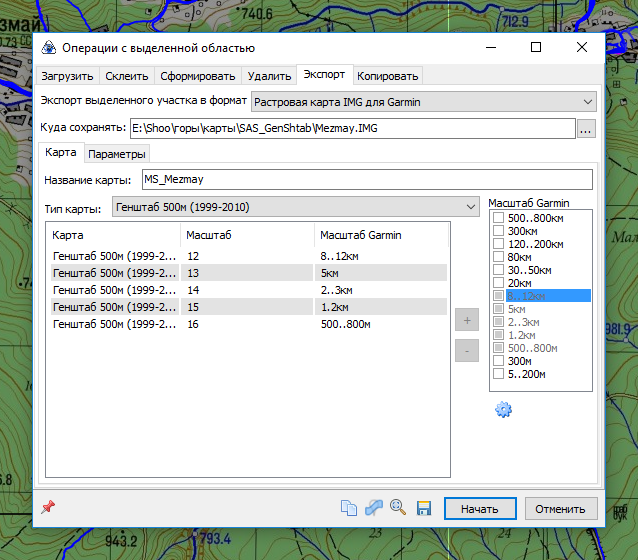Image resolution: width=638 pixels, height=560 pixels.
Task: Click the browse '...' button for save path
Action: click(x=587, y=129)
